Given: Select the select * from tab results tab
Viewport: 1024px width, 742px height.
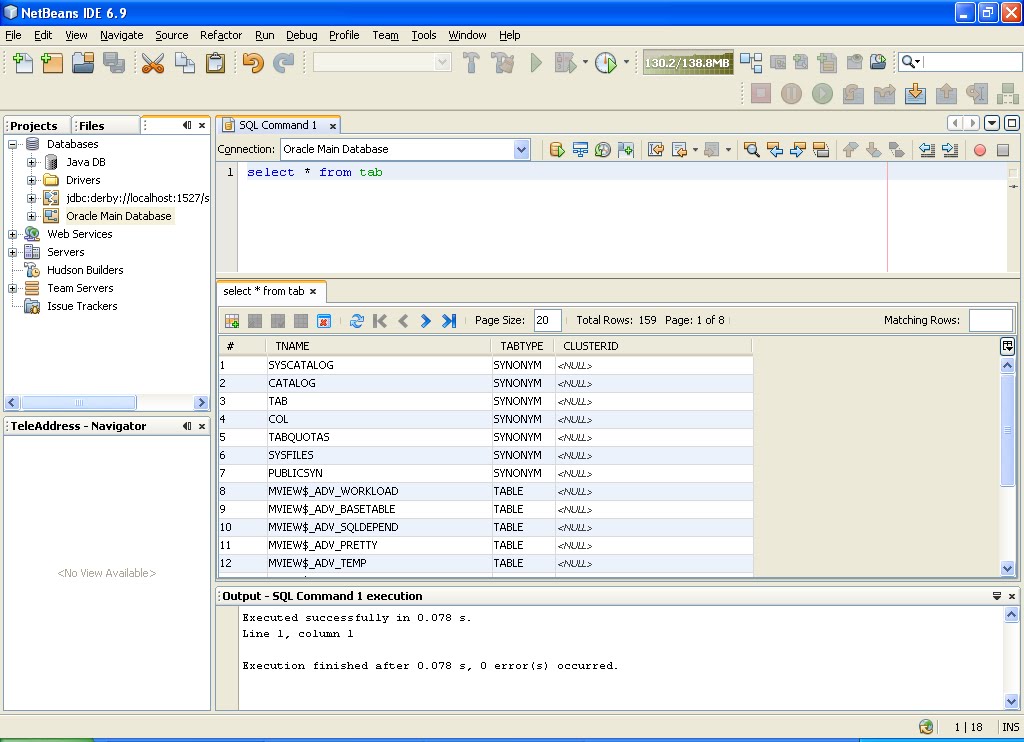Looking at the screenshot, I should point(264,291).
